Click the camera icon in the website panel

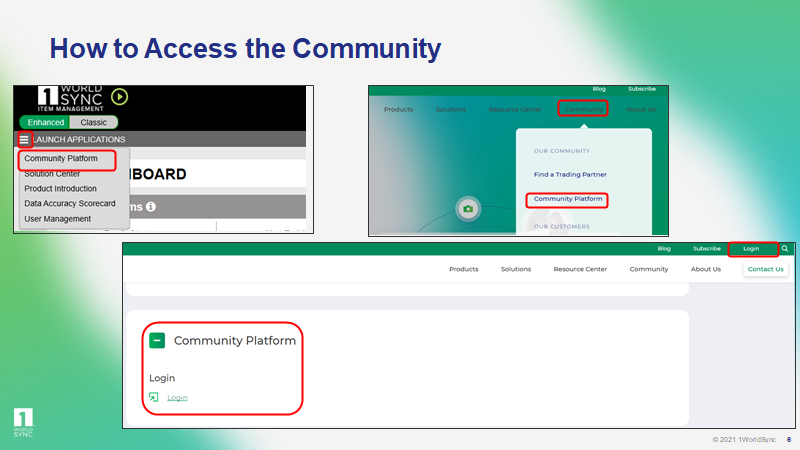point(468,209)
